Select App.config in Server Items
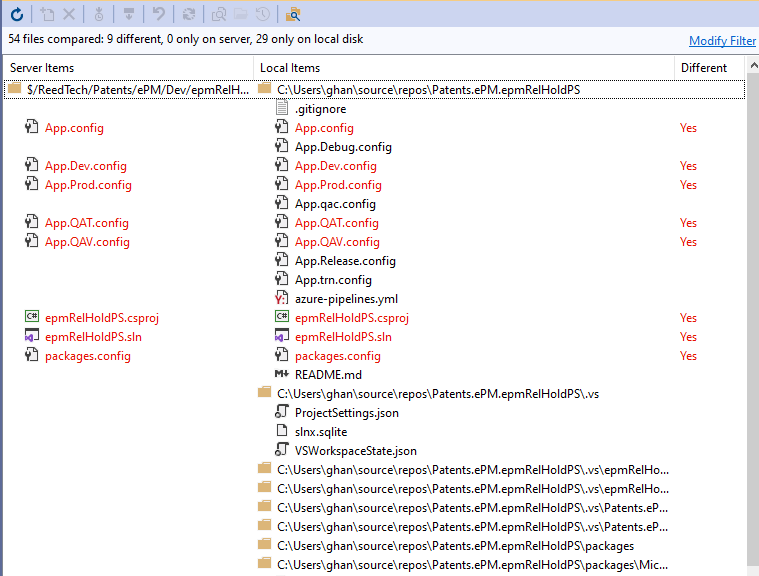Viewport: 759px width, 576px height. [x=74, y=128]
